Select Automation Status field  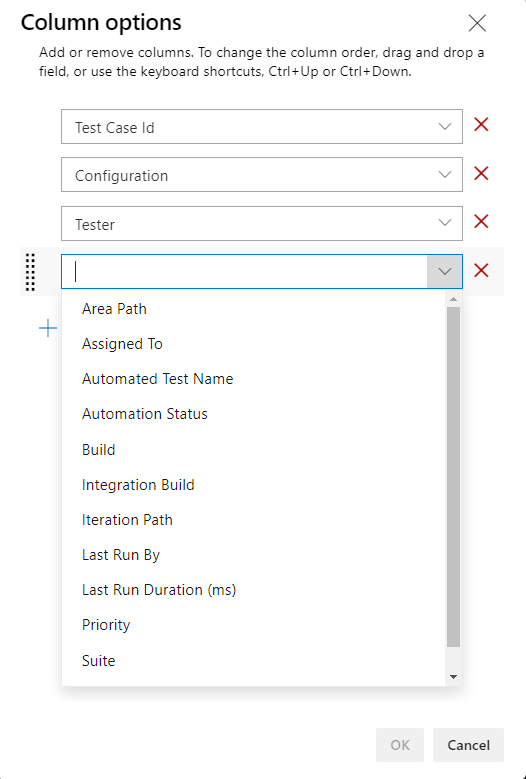point(254,414)
